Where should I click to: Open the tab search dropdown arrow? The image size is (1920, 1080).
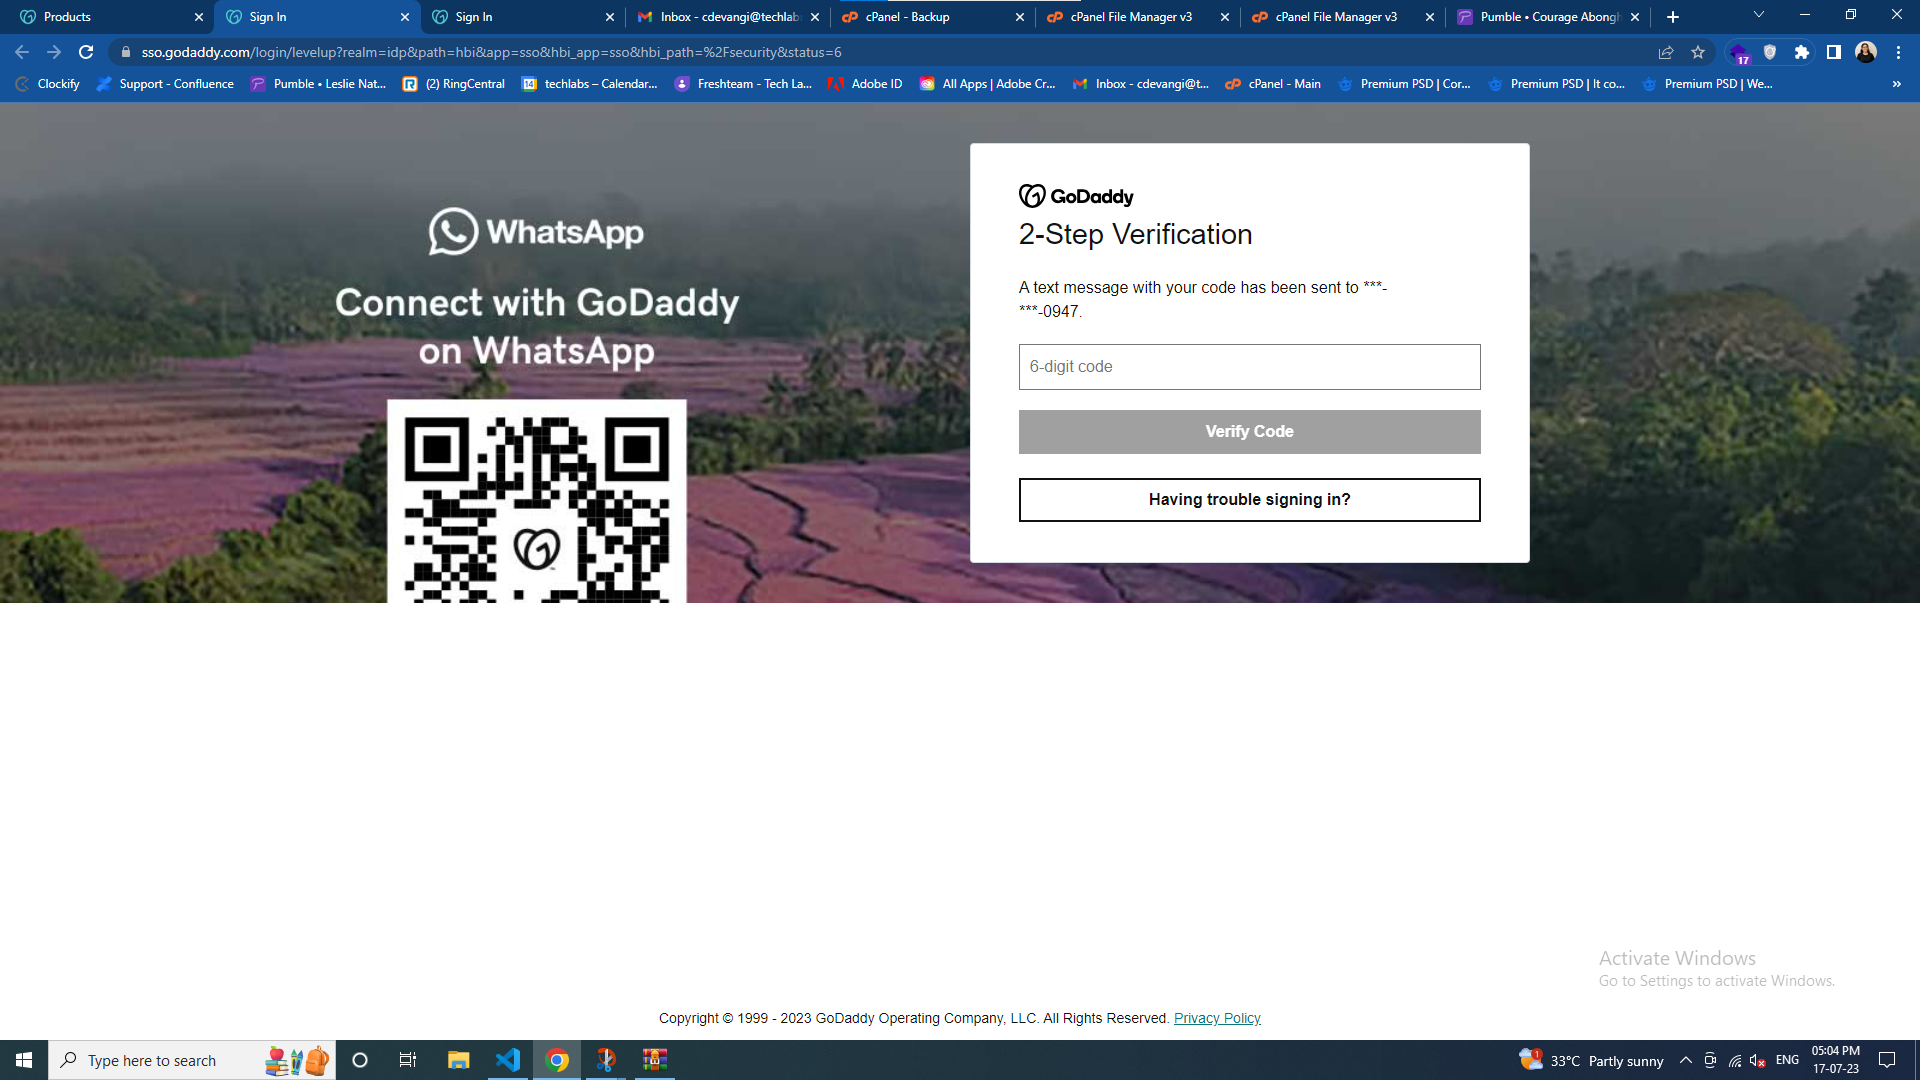[x=1759, y=15]
